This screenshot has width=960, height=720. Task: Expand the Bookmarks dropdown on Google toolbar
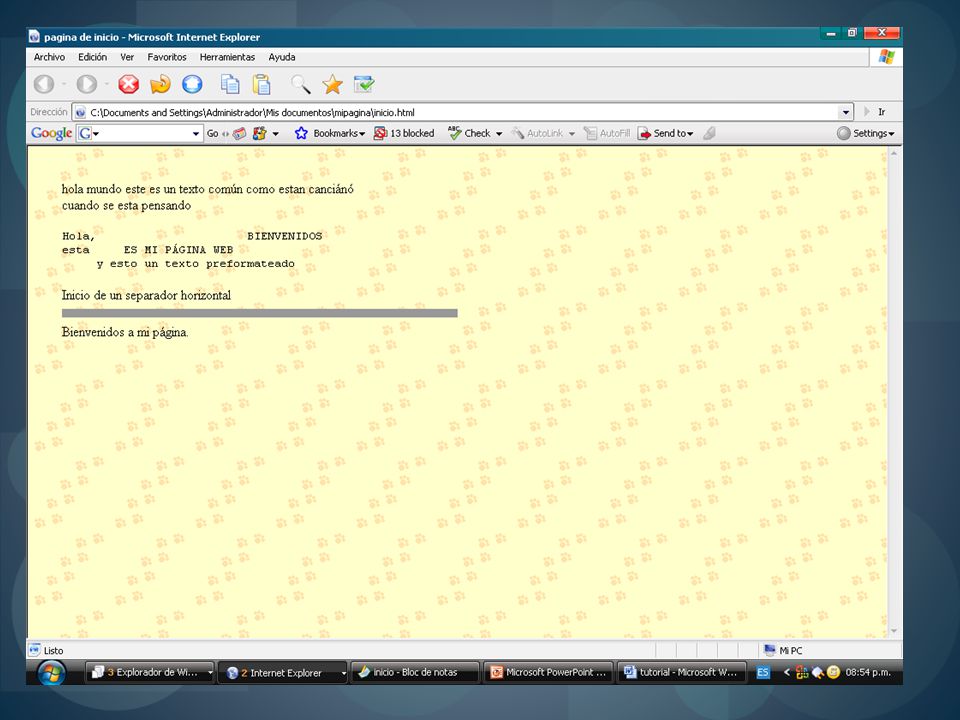tap(362, 133)
